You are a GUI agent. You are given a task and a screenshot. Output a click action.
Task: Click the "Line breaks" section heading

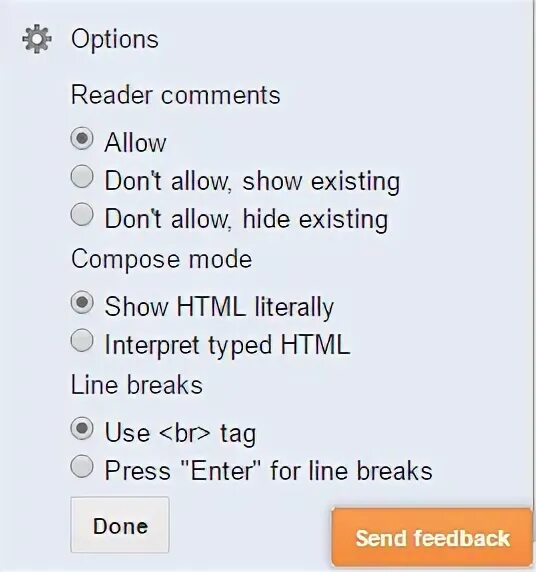[x=137, y=385]
